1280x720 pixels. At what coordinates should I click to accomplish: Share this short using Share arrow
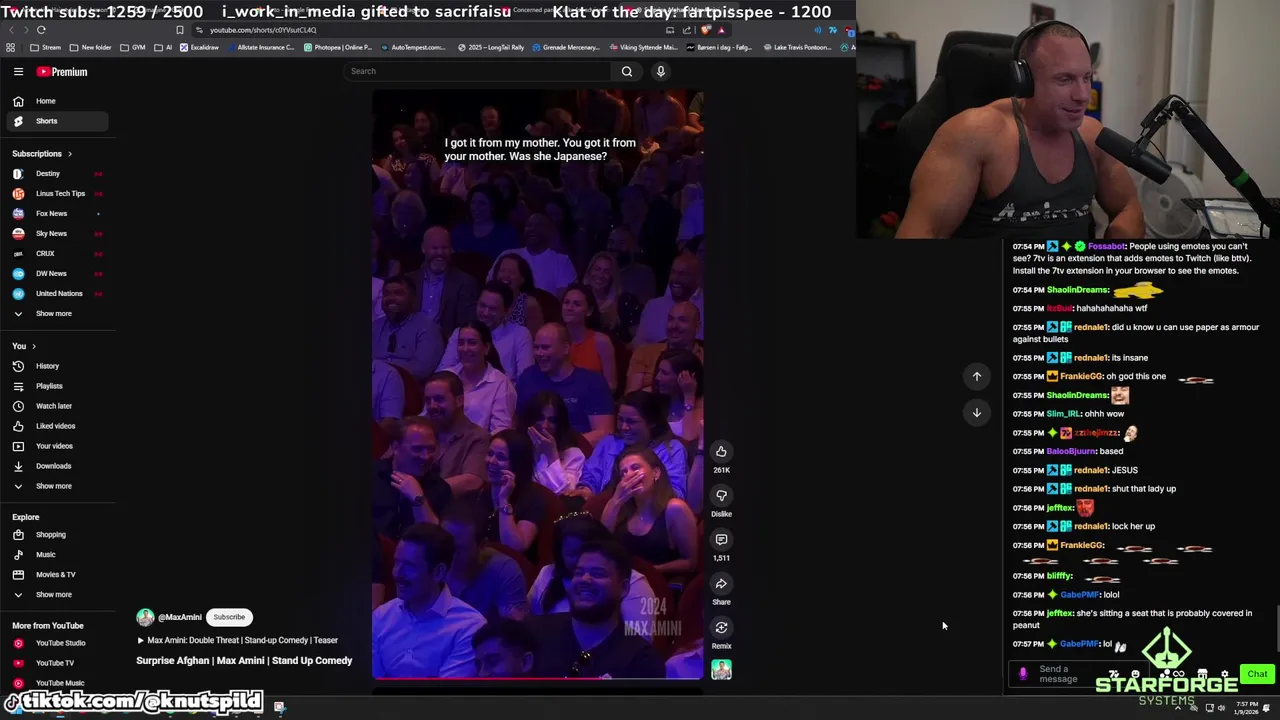click(x=721, y=584)
